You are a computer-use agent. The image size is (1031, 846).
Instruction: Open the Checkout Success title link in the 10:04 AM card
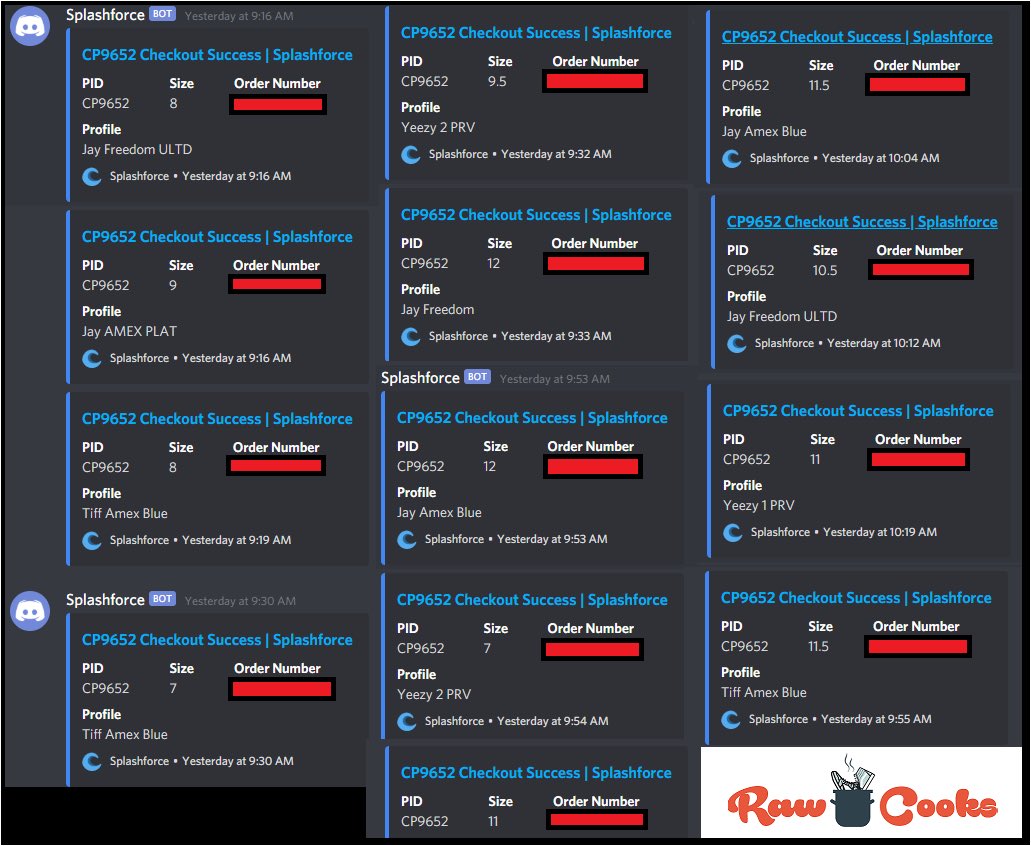[x=857, y=37]
